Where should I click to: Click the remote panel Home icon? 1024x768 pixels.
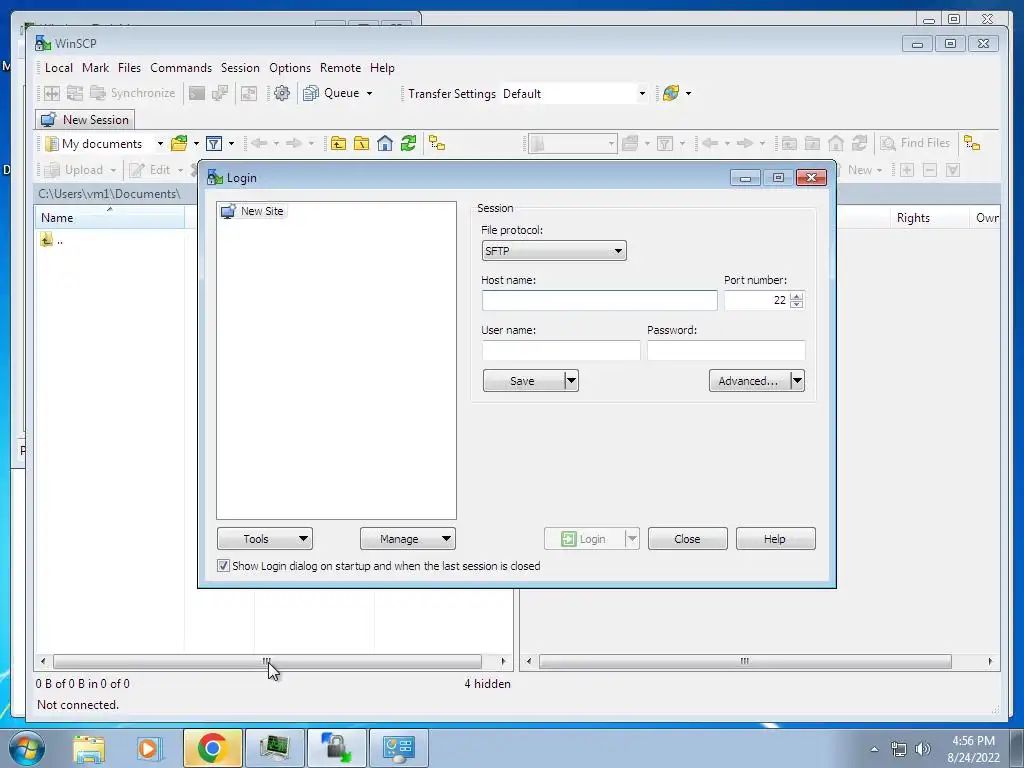[x=836, y=144]
